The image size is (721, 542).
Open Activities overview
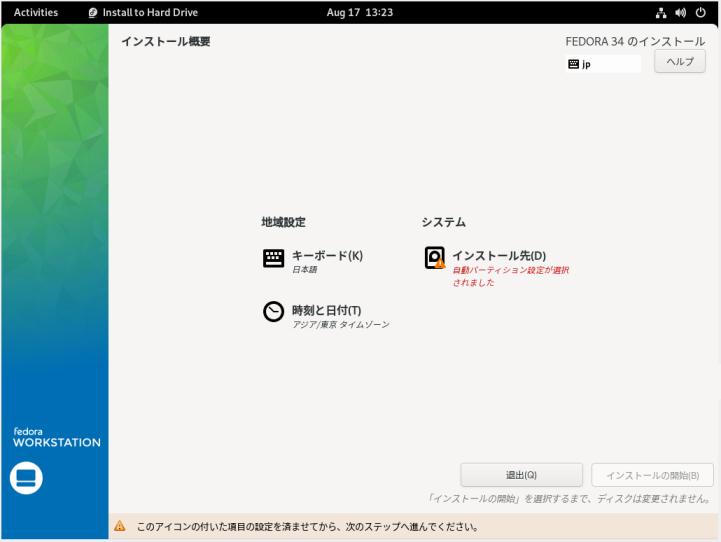[36, 12]
